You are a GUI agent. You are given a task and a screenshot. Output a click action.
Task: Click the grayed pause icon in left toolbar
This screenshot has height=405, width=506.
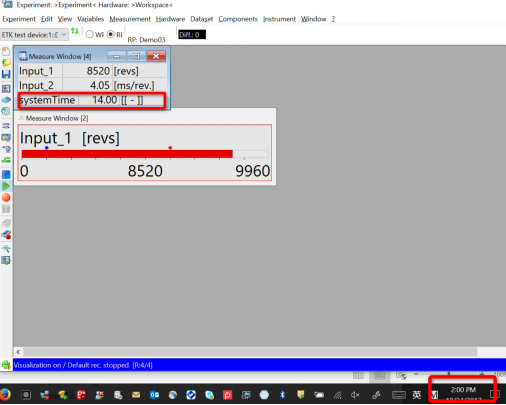tap(6, 209)
